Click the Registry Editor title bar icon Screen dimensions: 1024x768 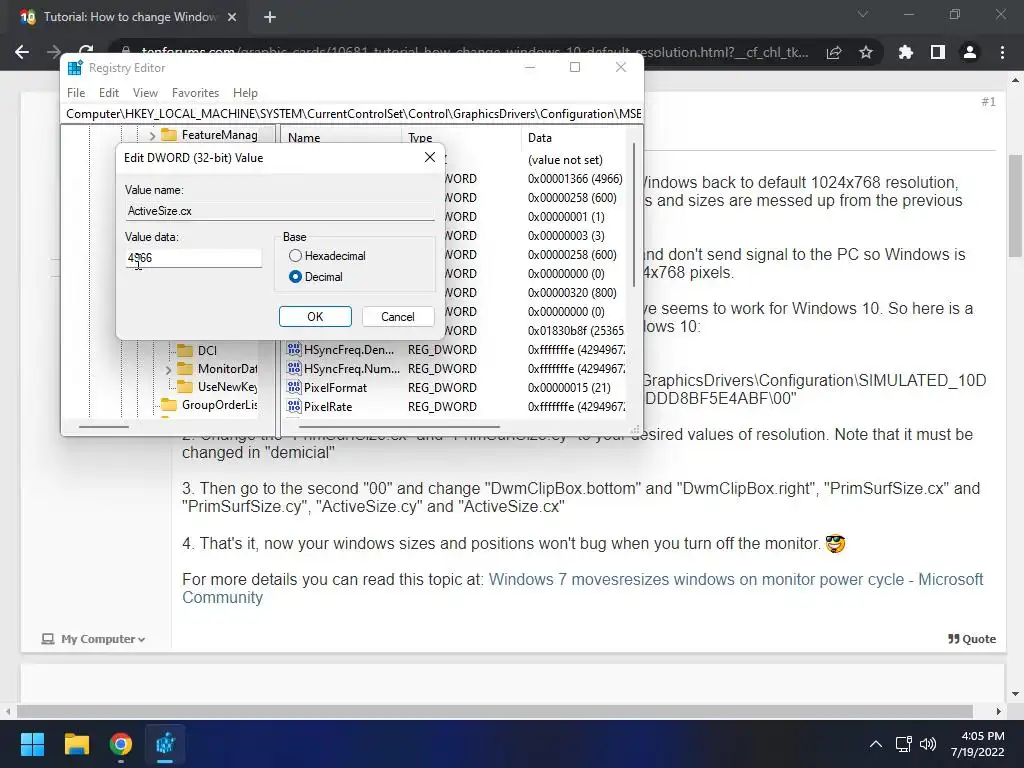click(75, 67)
